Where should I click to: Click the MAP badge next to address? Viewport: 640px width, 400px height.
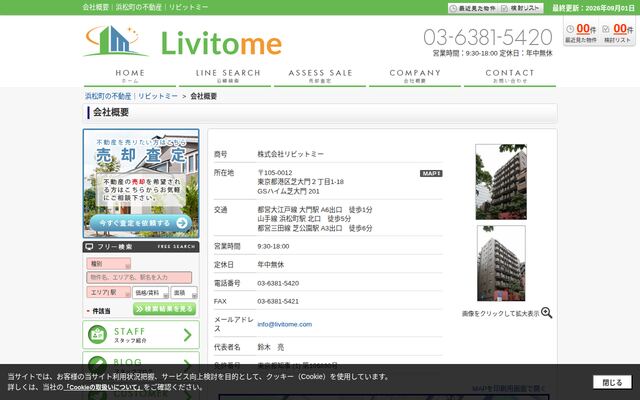pyautogui.click(x=431, y=173)
